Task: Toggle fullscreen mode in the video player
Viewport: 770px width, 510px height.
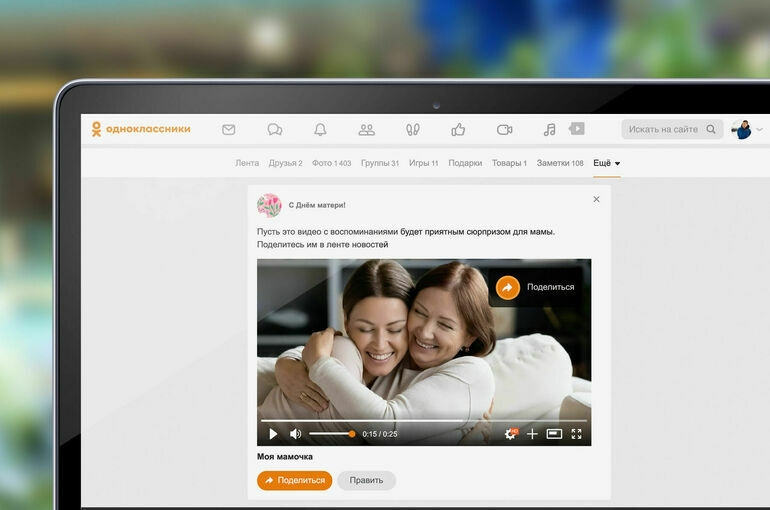Action: (576, 434)
